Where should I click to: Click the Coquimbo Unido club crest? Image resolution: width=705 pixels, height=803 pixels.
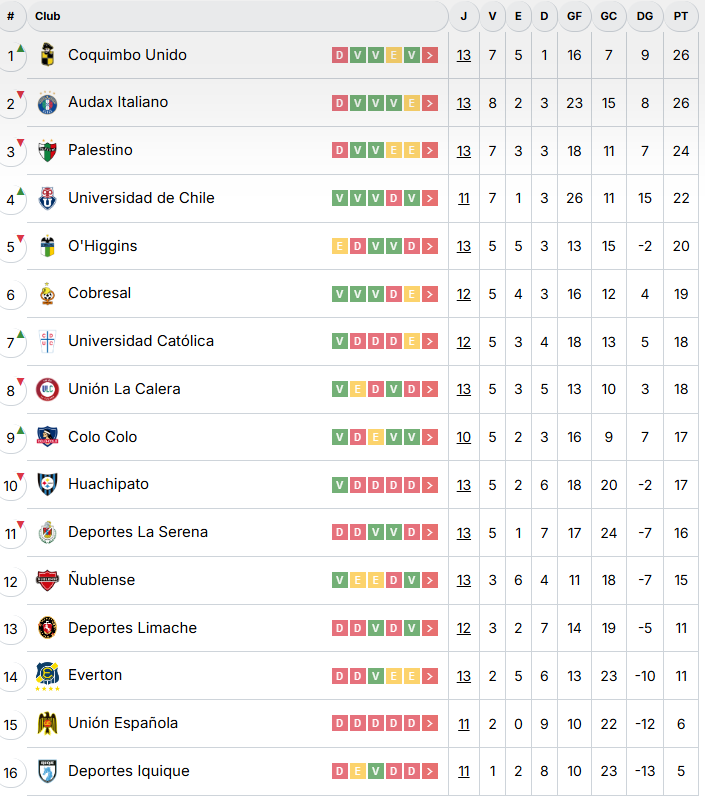[x=47, y=55]
